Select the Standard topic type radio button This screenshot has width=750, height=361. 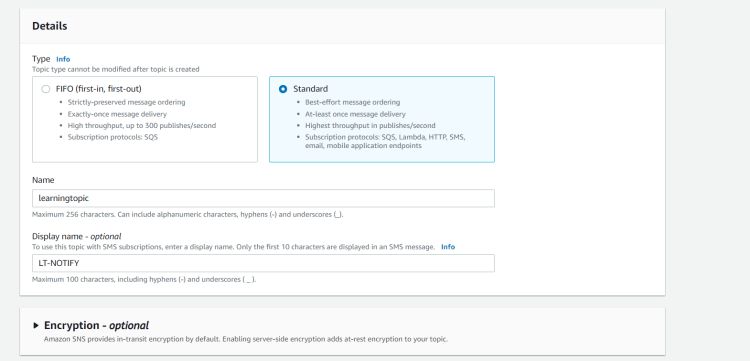283,89
